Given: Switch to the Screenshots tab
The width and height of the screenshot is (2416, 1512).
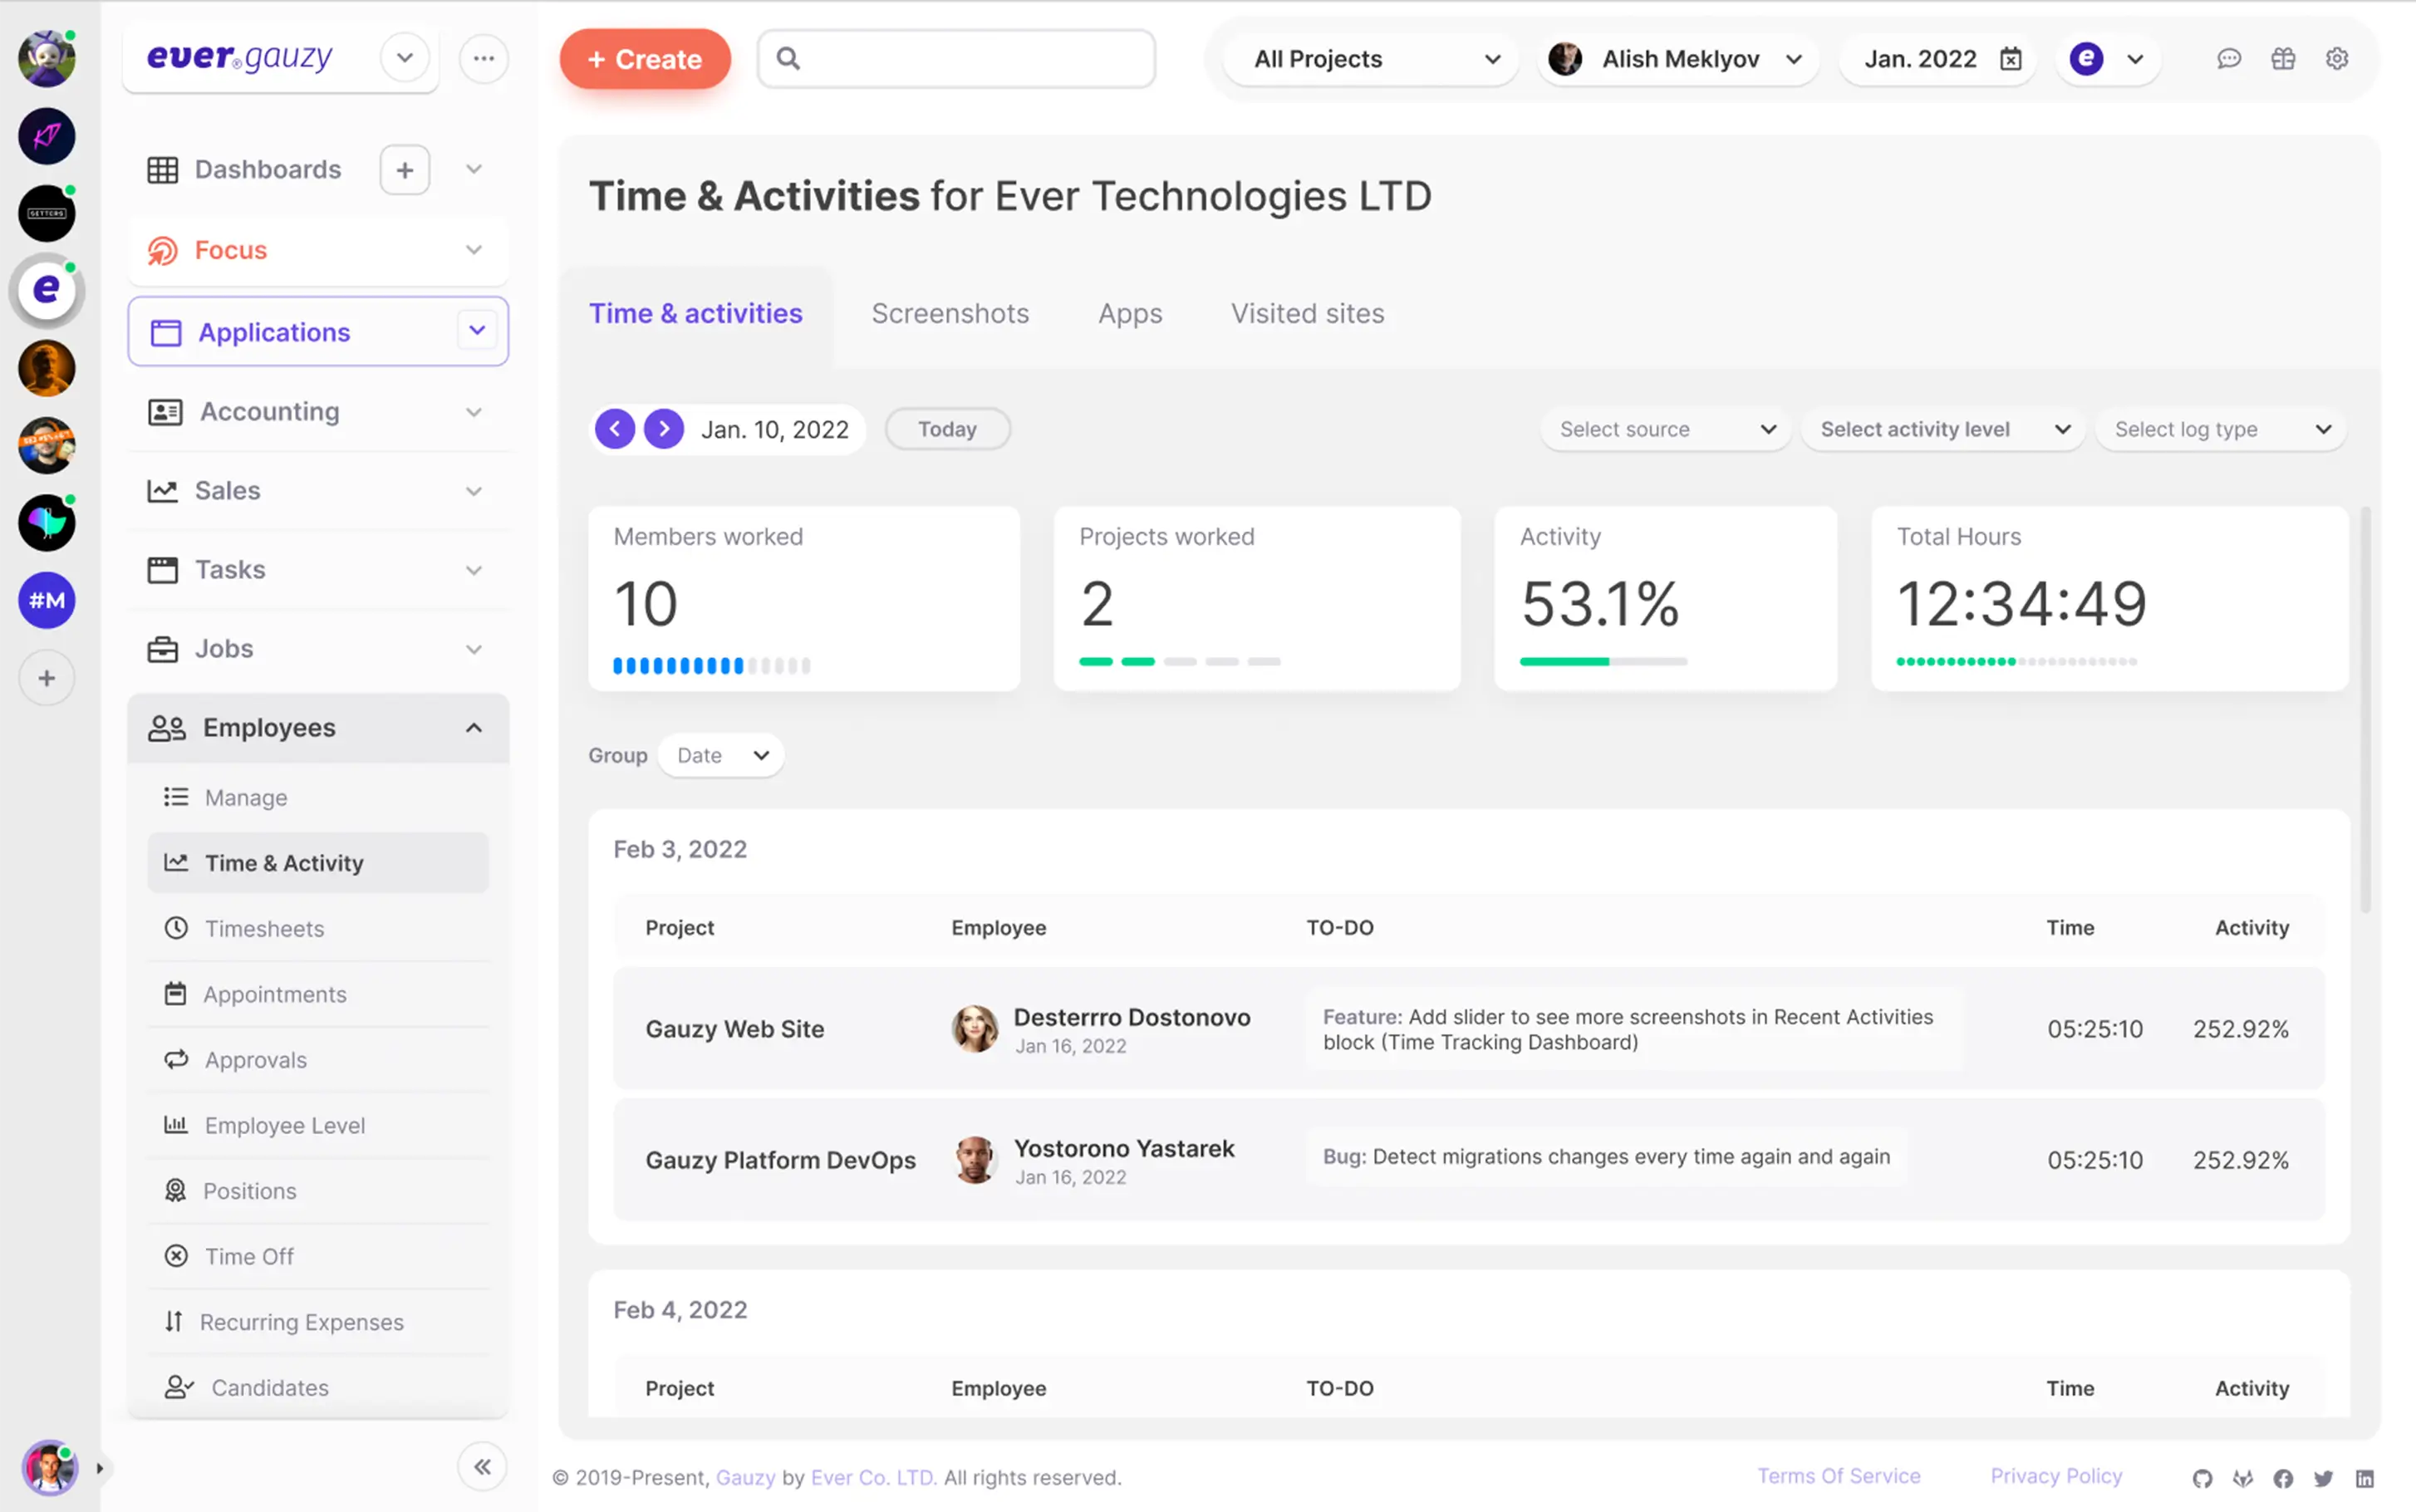Looking at the screenshot, I should (949, 314).
